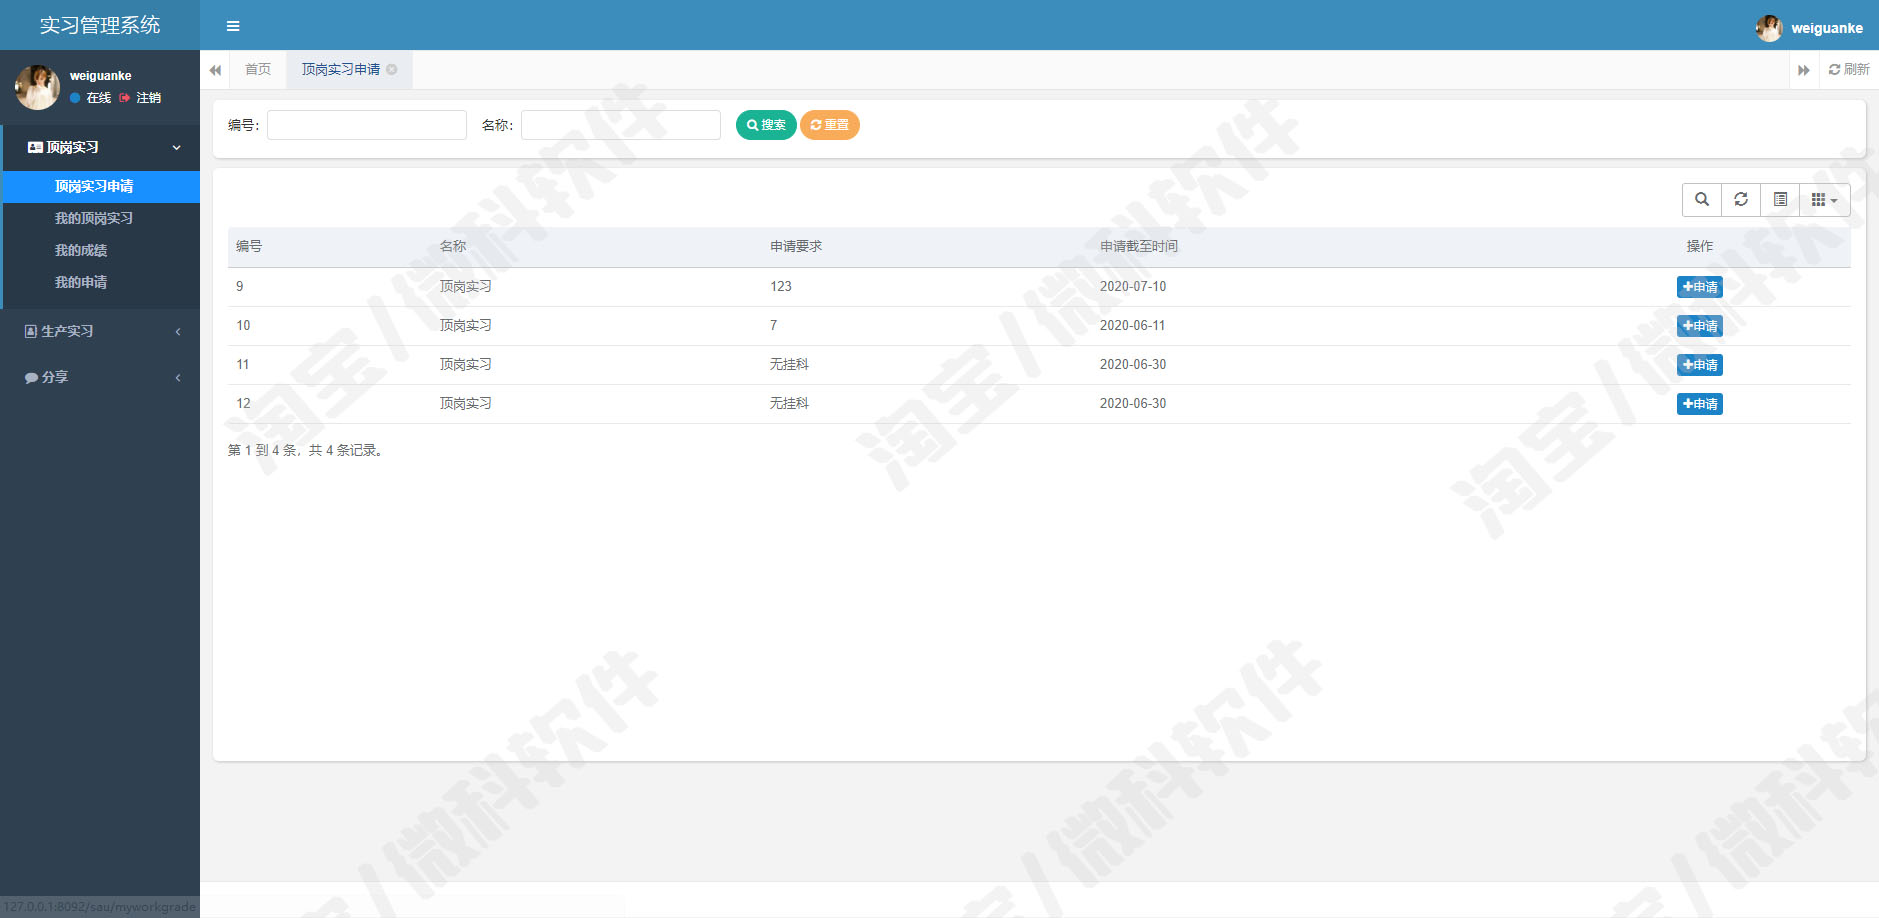
Task: Focus the 名称 input field
Action: point(621,125)
